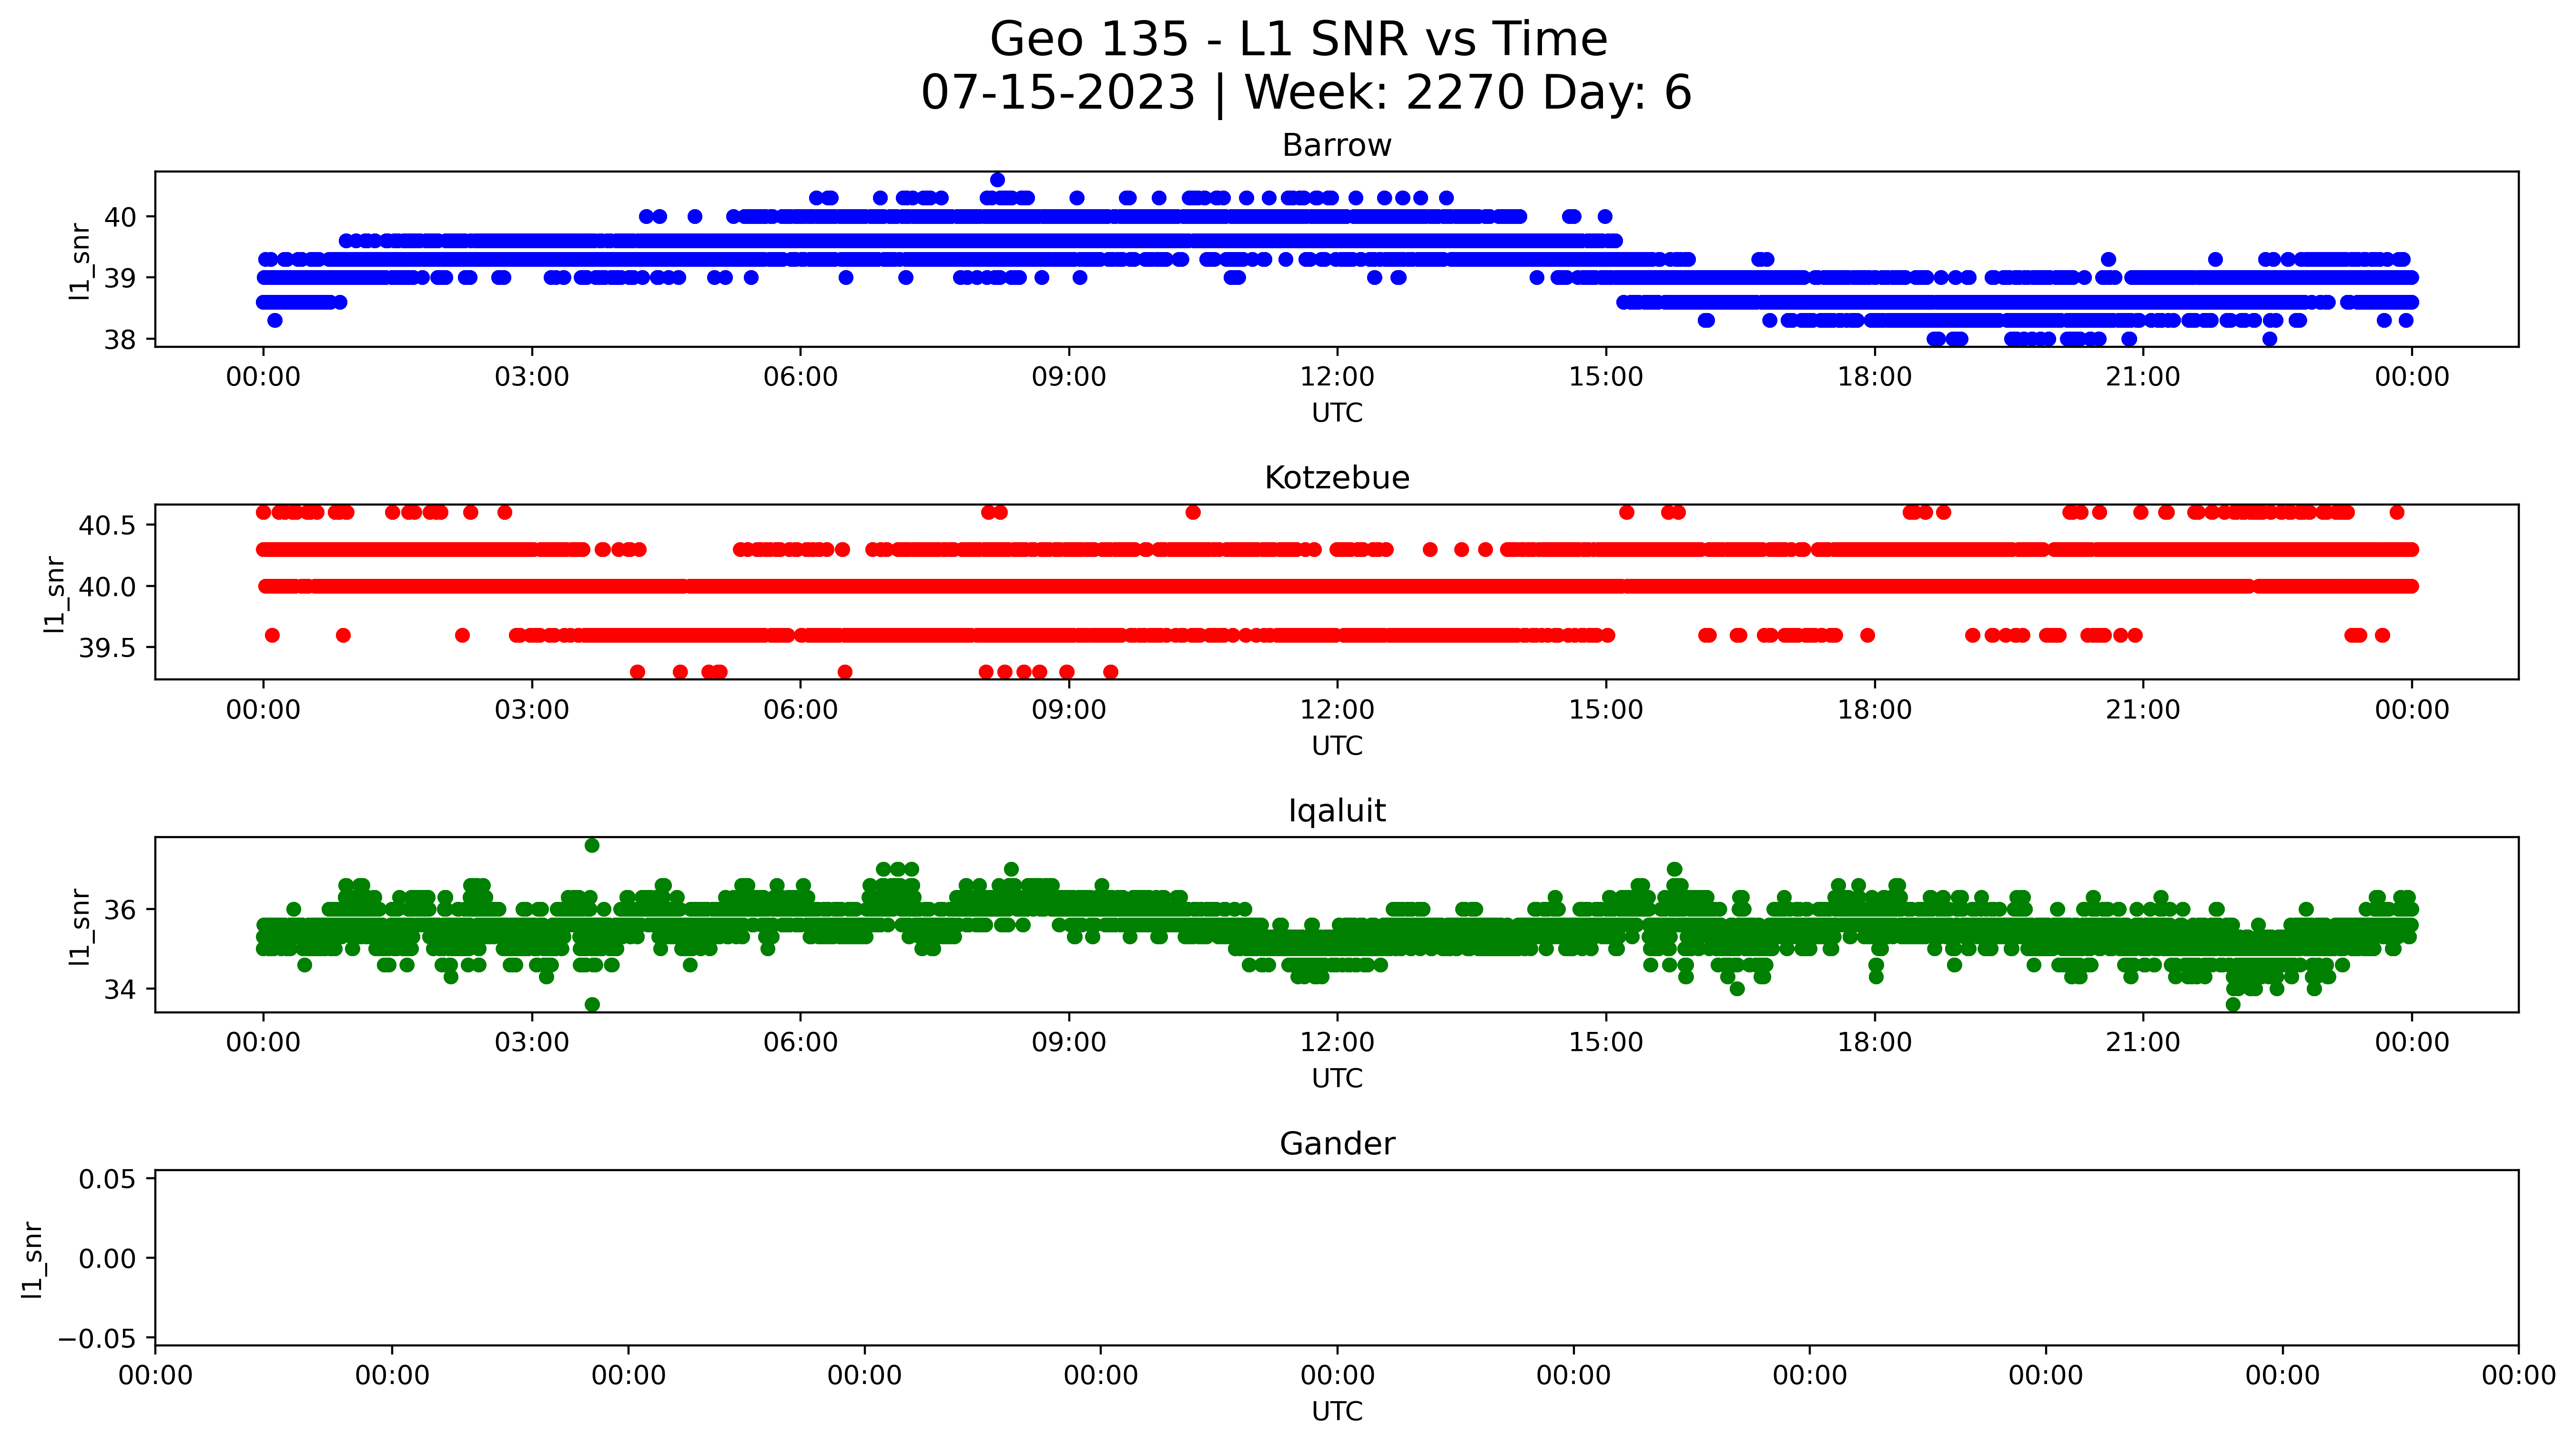Click the '34' y-axis tick of Iqaluit plot

pyautogui.click(x=120, y=989)
